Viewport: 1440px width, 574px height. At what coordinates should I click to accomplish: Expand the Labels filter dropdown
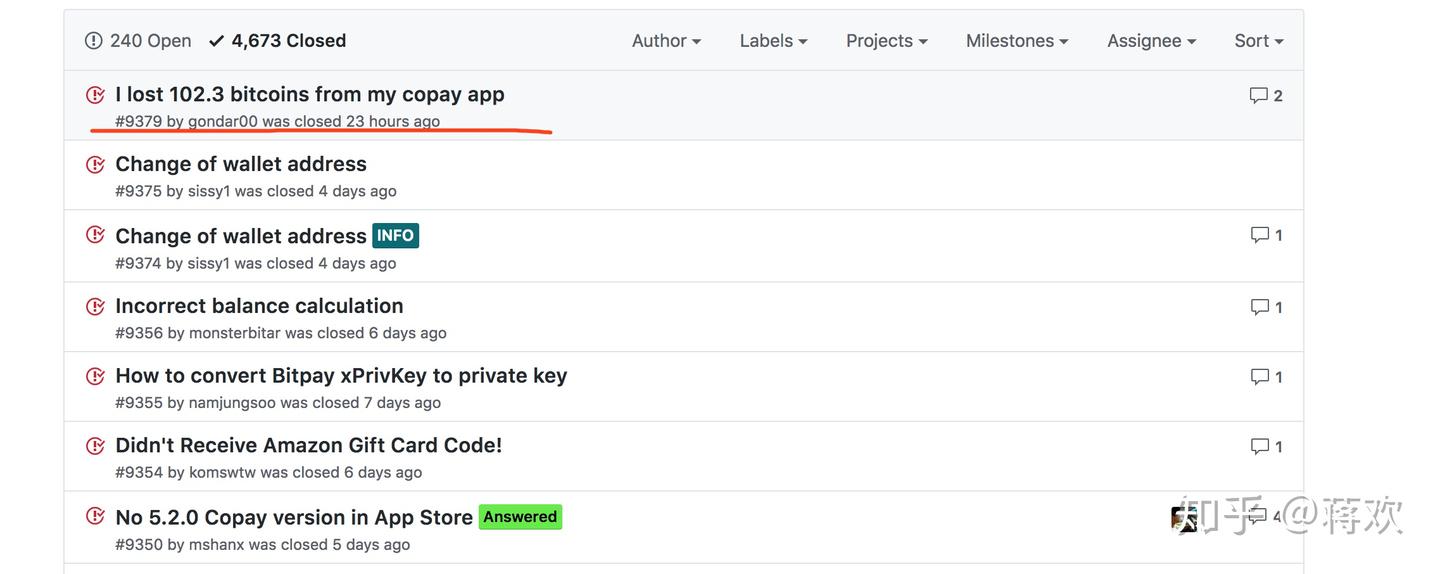773,41
